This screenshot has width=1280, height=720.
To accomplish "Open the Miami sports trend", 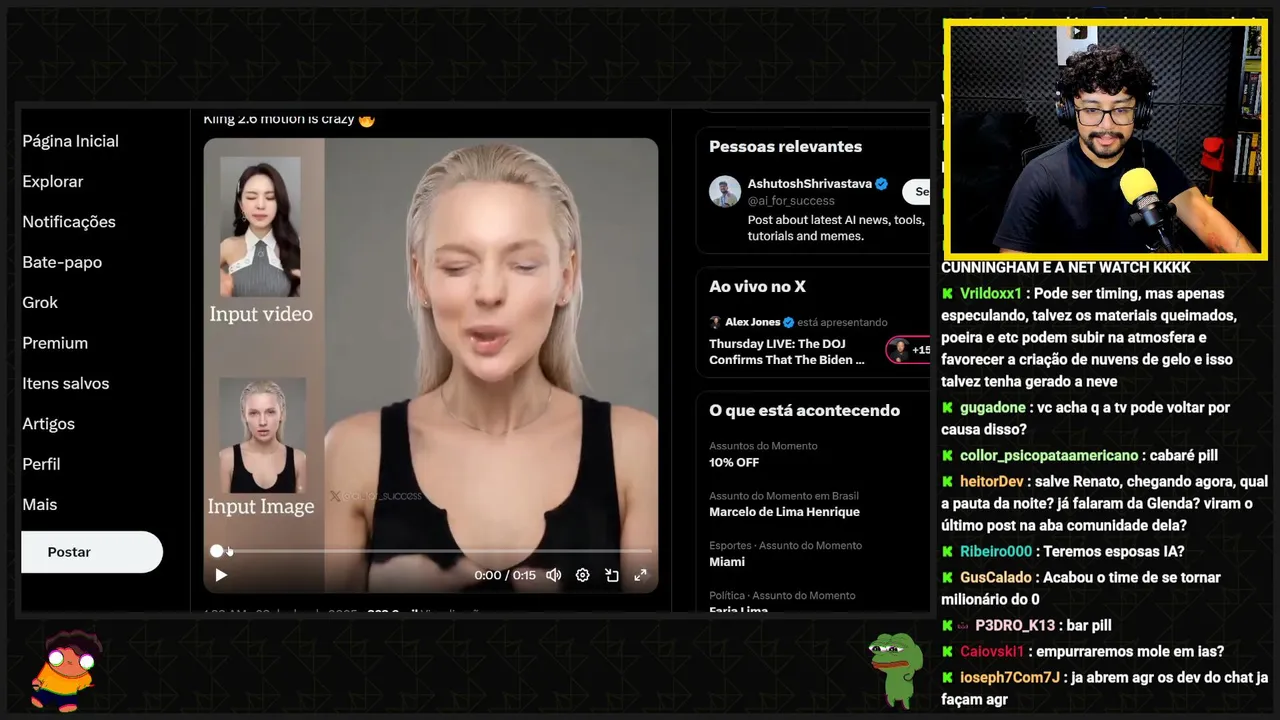I will (728, 562).
